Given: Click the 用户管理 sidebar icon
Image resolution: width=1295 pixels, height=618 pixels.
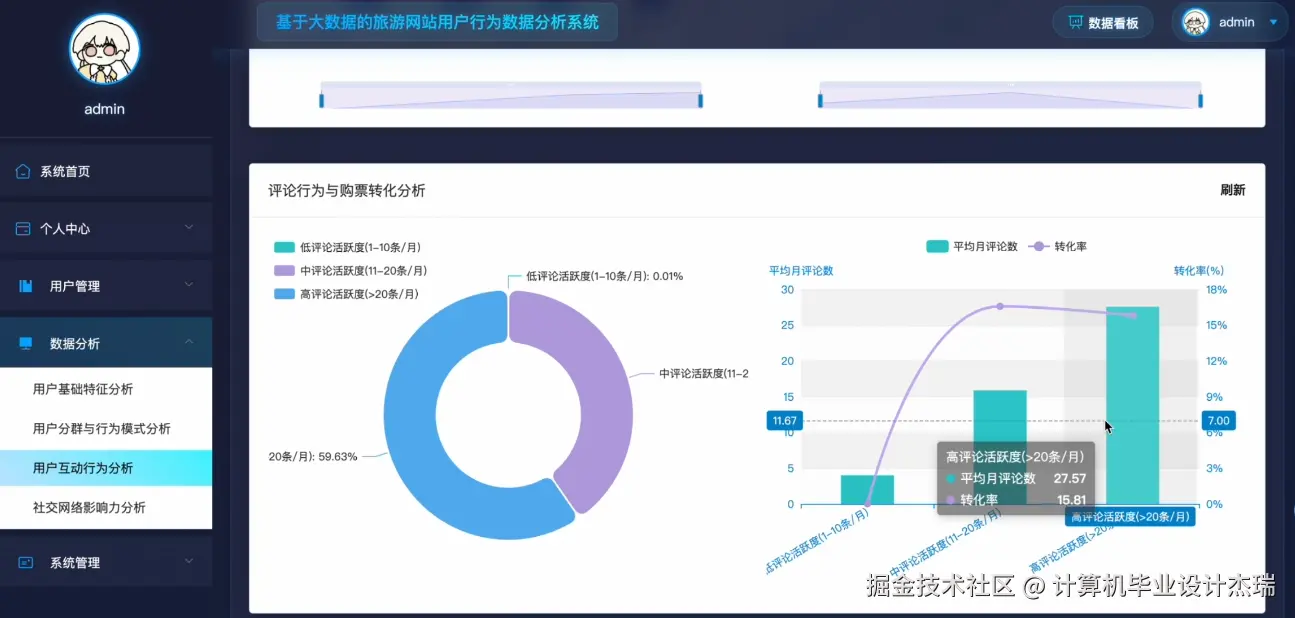Looking at the screenshot, I should click(26, 285).
